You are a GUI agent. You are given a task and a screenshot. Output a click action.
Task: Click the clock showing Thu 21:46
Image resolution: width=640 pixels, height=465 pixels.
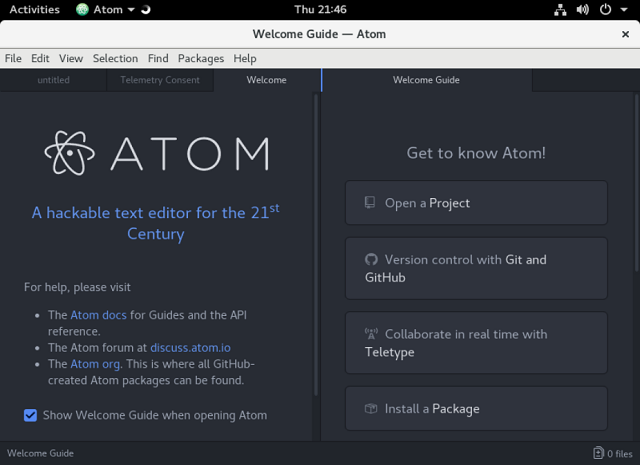tap(320, 9)
